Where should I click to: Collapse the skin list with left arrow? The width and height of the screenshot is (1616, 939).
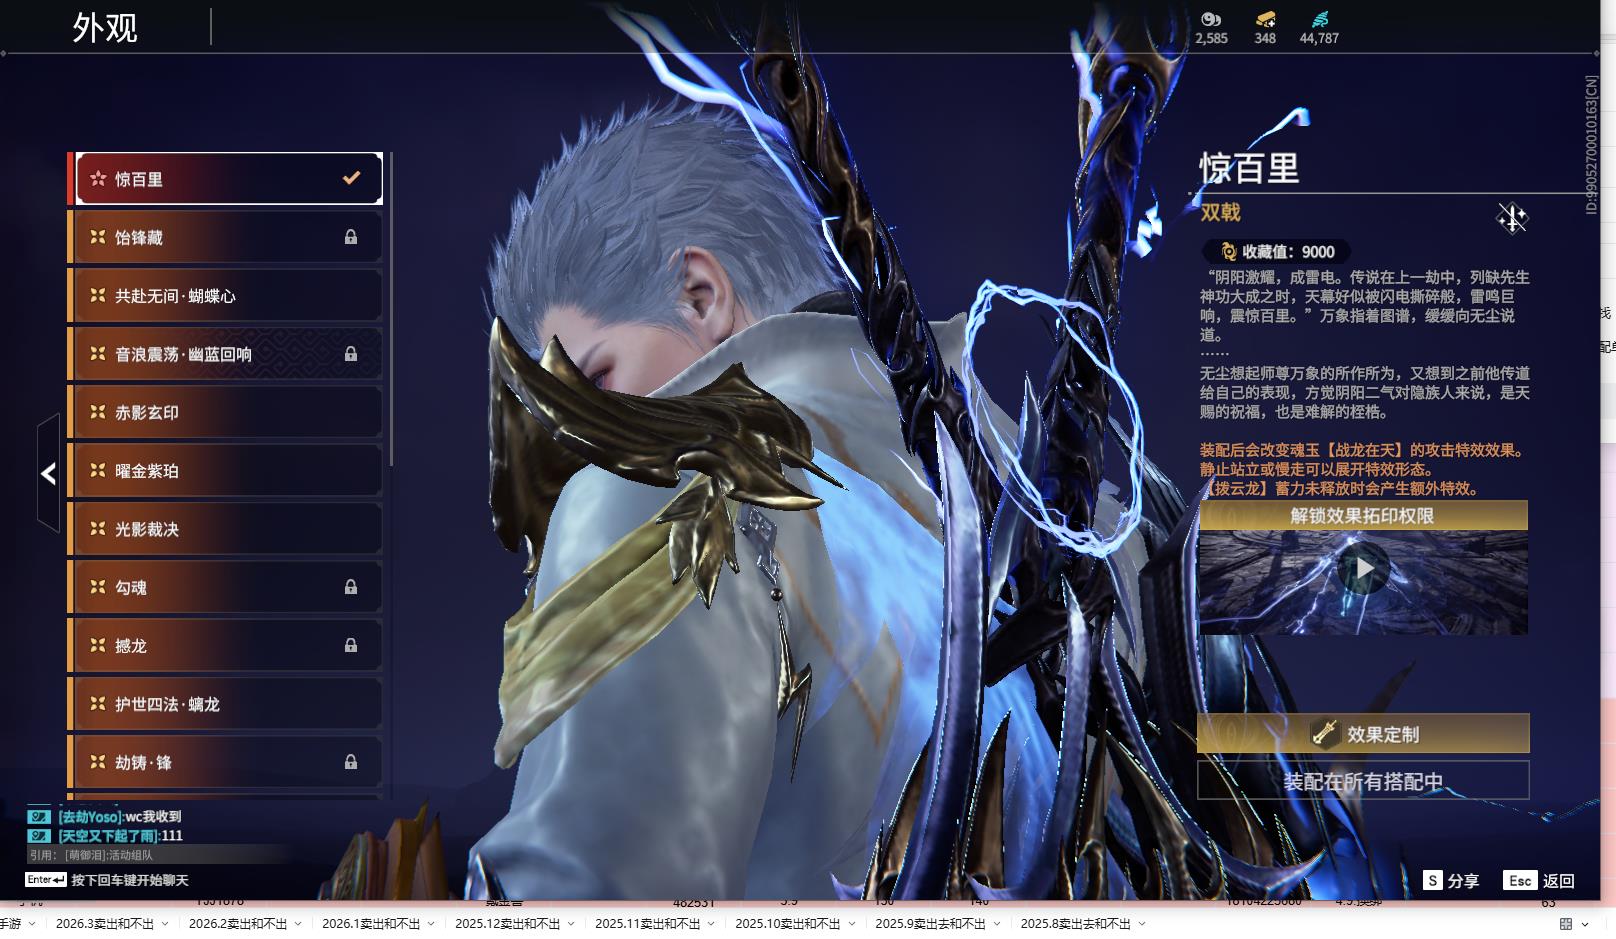[x=48, y=473]
